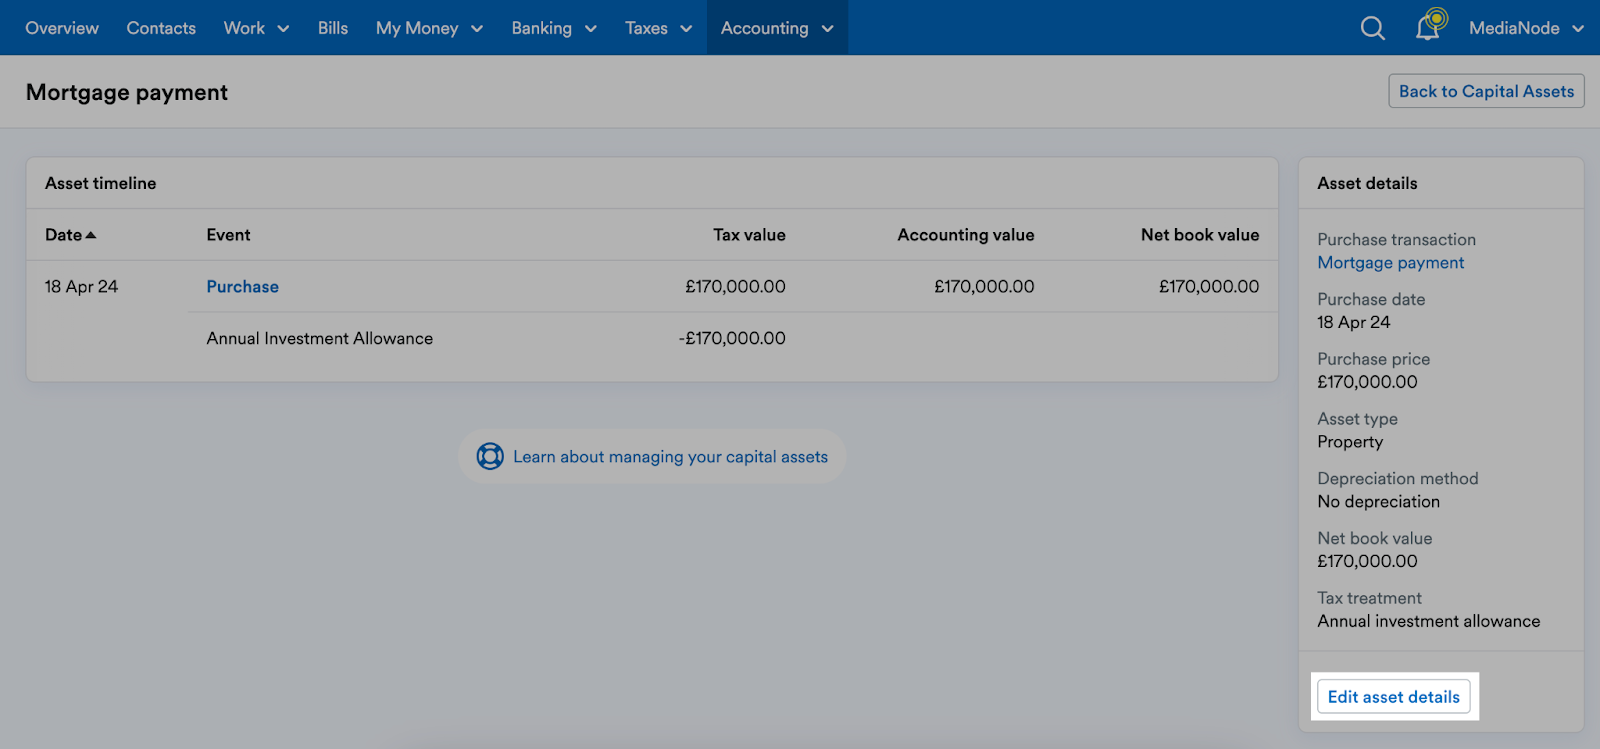Expand the Banking menu
Screen dimensions: 1600x749
coord(554,28)
